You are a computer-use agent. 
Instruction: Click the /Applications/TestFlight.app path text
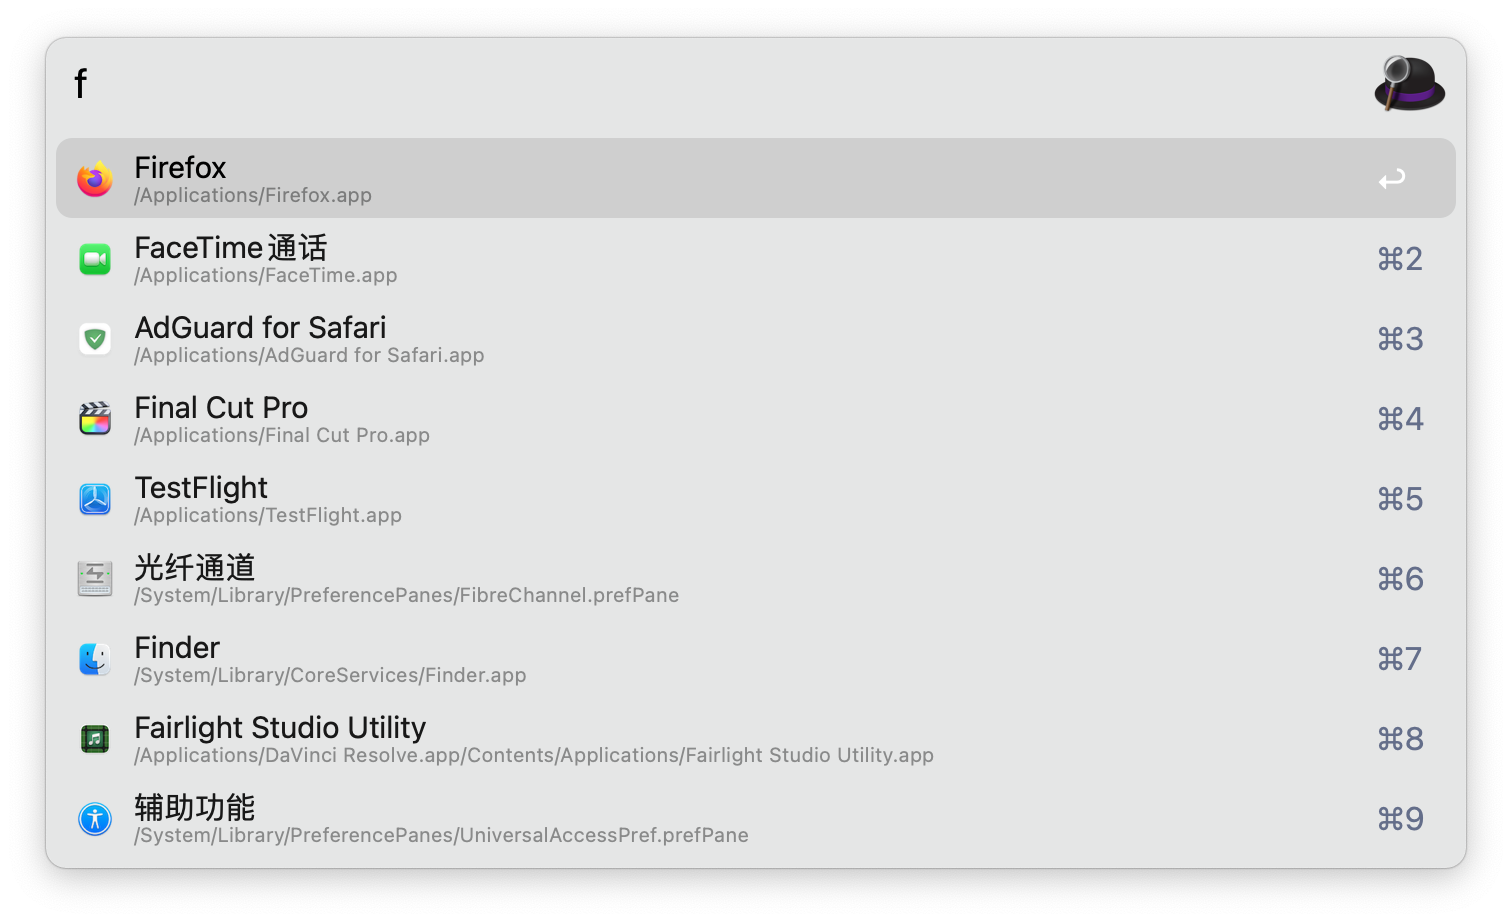pos(268,516)
